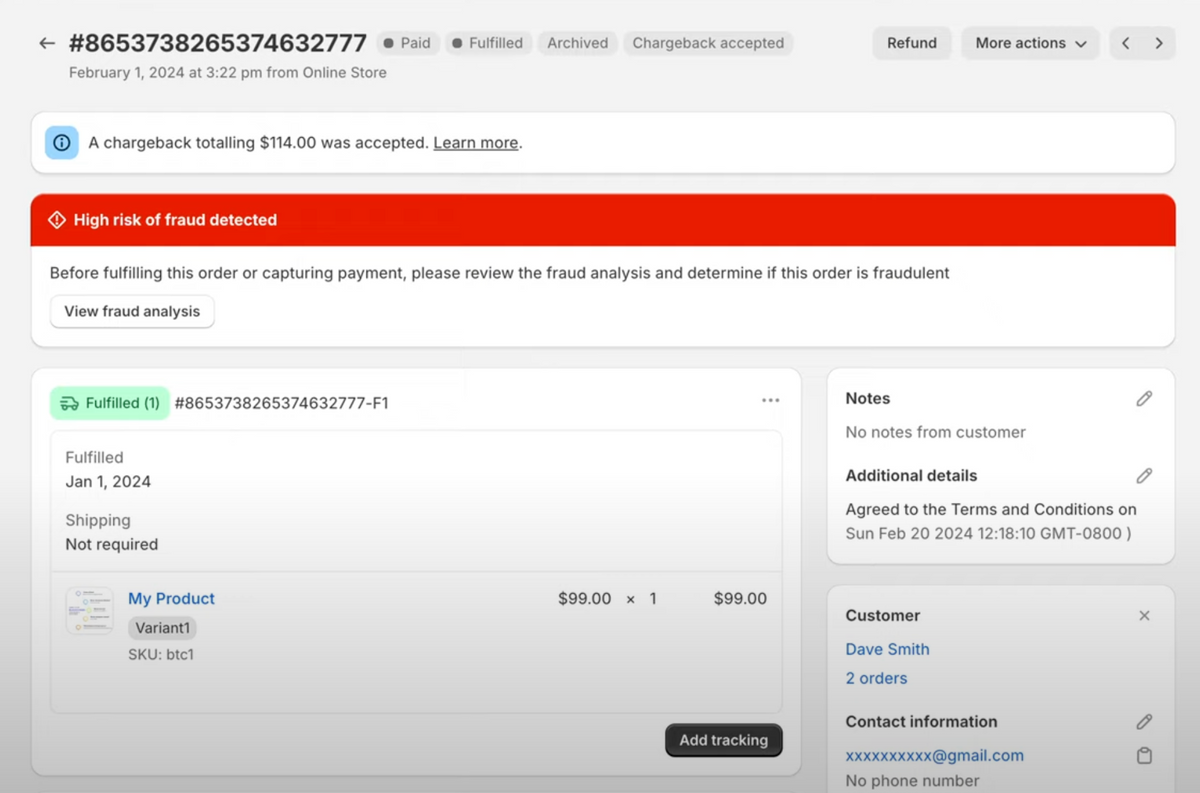Go to next order using right chevron
This screenshot has height=793, width=1200.
(x=1159, y=43)
